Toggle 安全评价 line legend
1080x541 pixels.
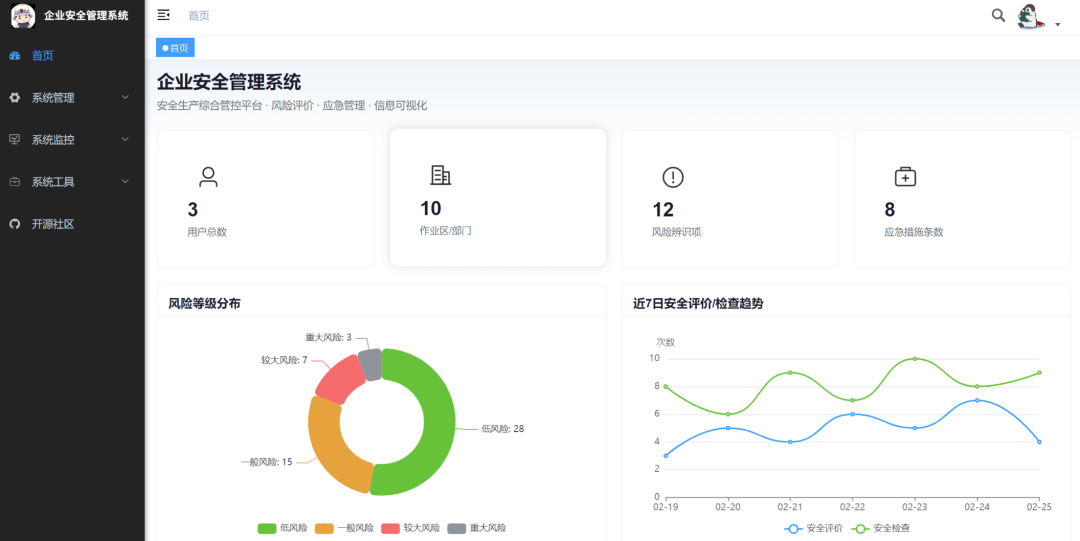[813, 529]
